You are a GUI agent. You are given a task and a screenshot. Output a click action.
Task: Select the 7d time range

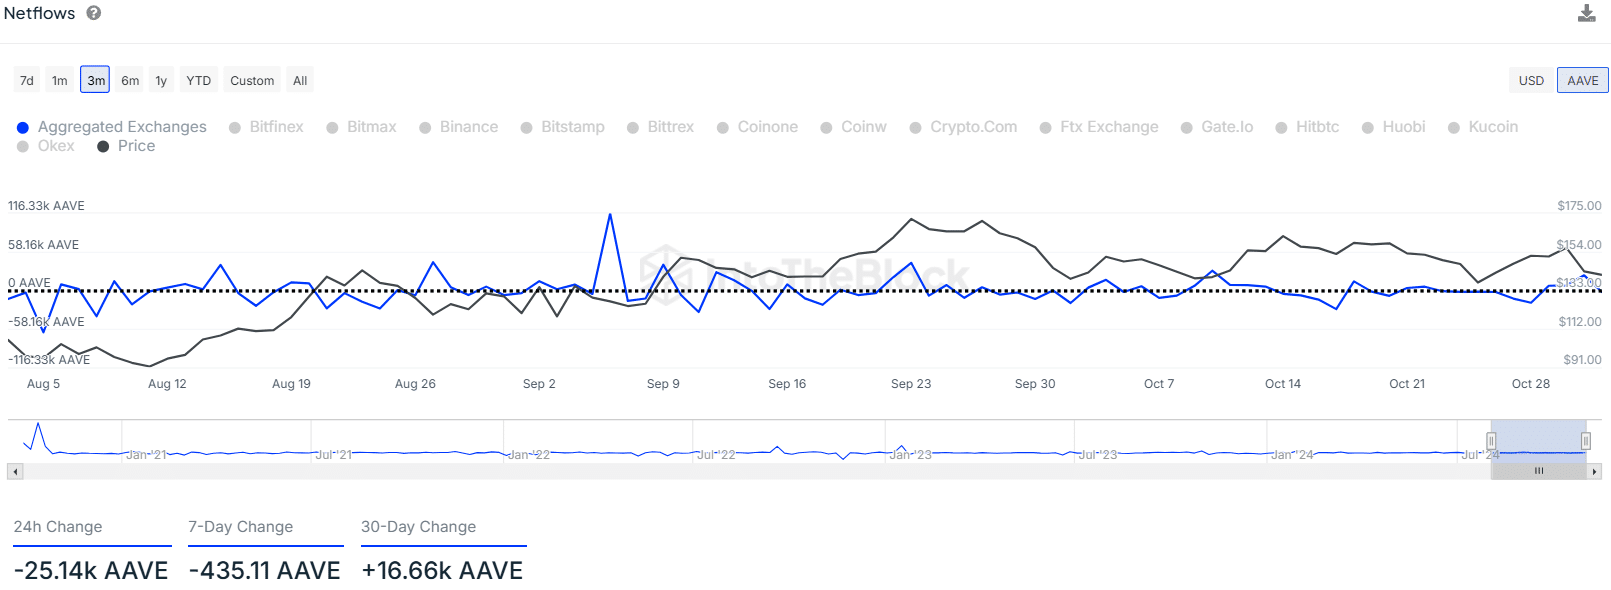(x=27, y=80)
